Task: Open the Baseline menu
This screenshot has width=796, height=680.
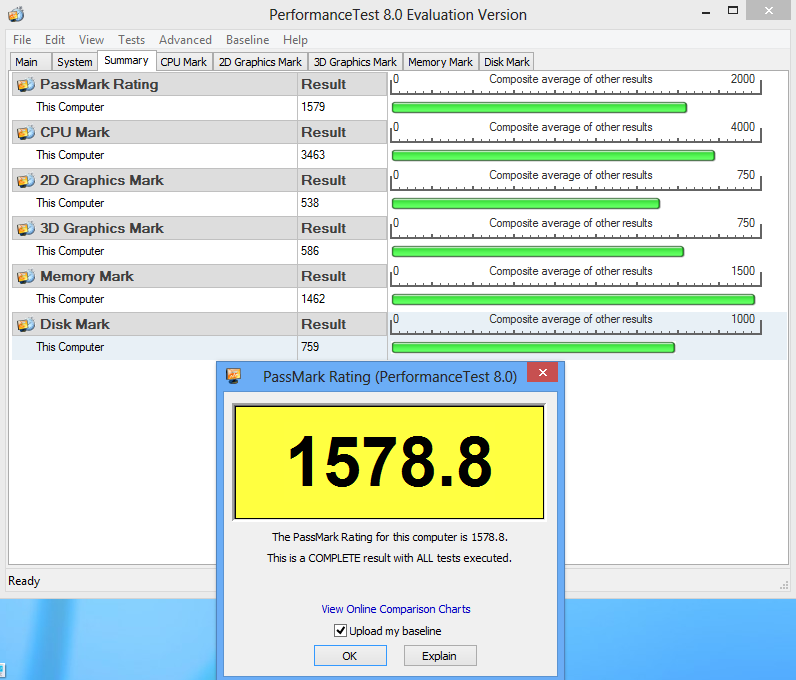Action: click(248, 40)
